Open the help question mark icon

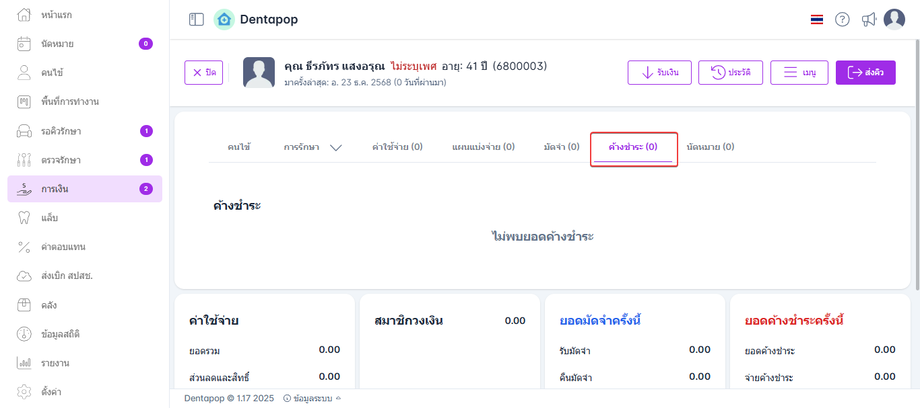click(842, 20)
